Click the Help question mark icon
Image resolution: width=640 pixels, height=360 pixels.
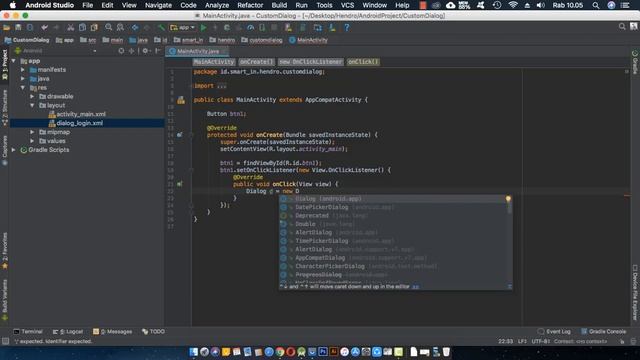click(x=347, y=27)
